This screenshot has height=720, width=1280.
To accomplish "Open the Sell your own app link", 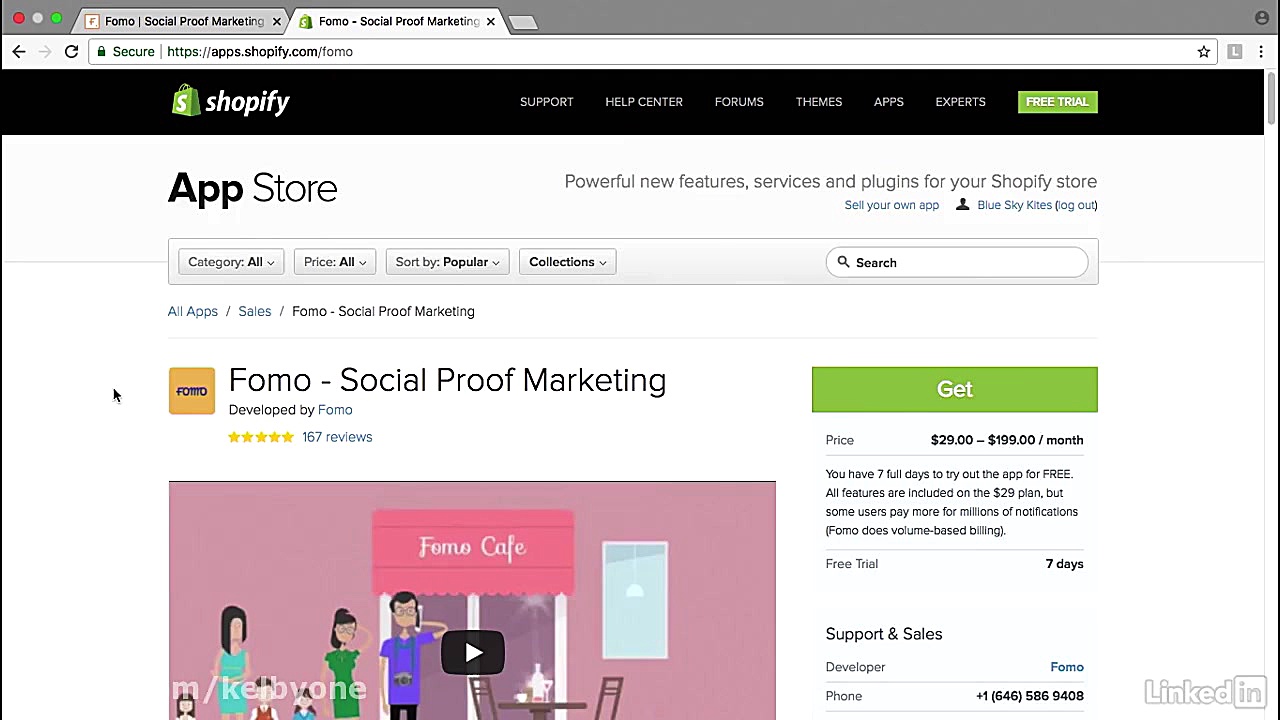I will tap(892, 205).
